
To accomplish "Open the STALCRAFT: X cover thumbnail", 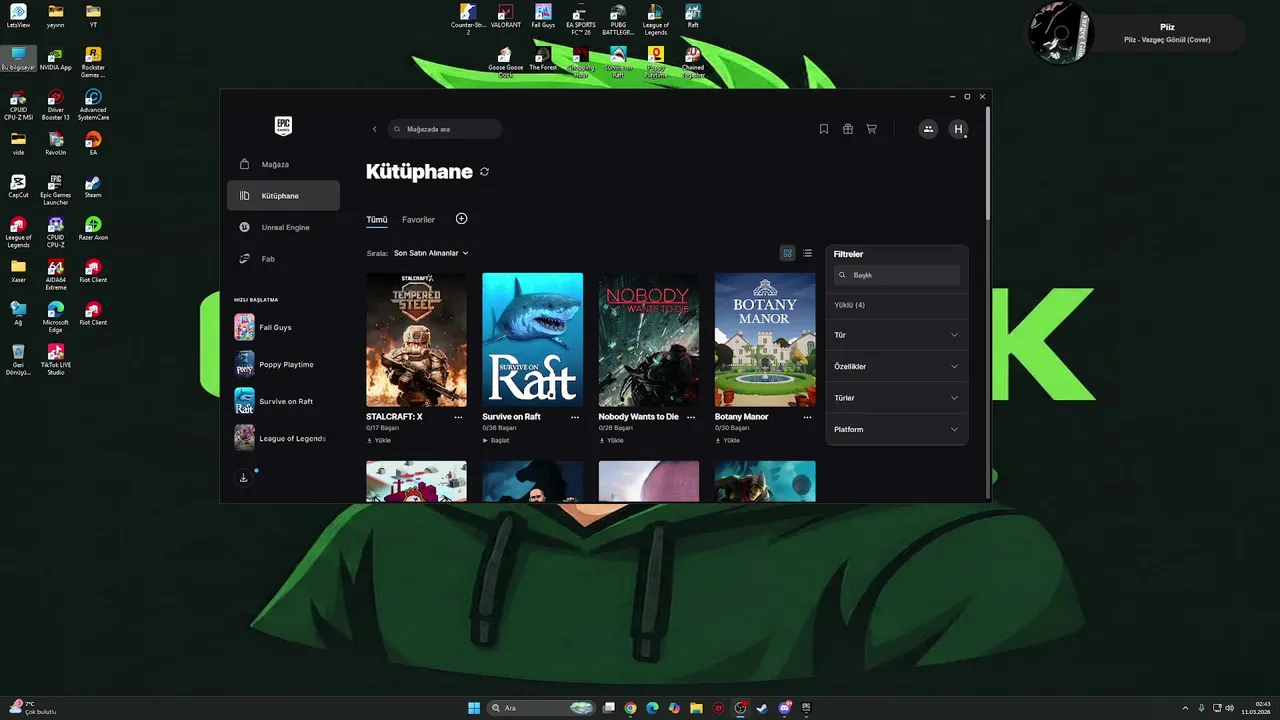I will 416,340.
